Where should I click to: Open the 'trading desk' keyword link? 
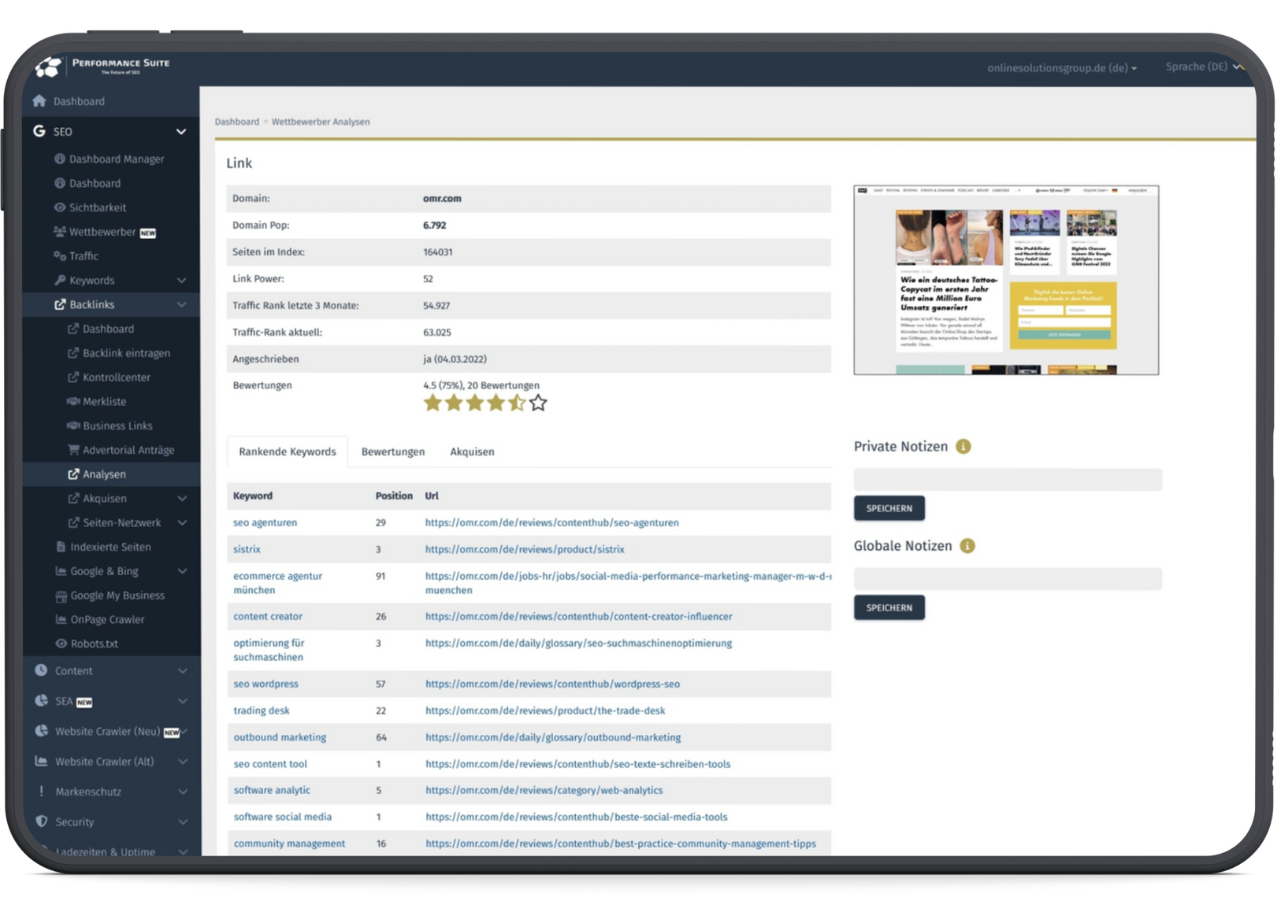pos(262,711)
